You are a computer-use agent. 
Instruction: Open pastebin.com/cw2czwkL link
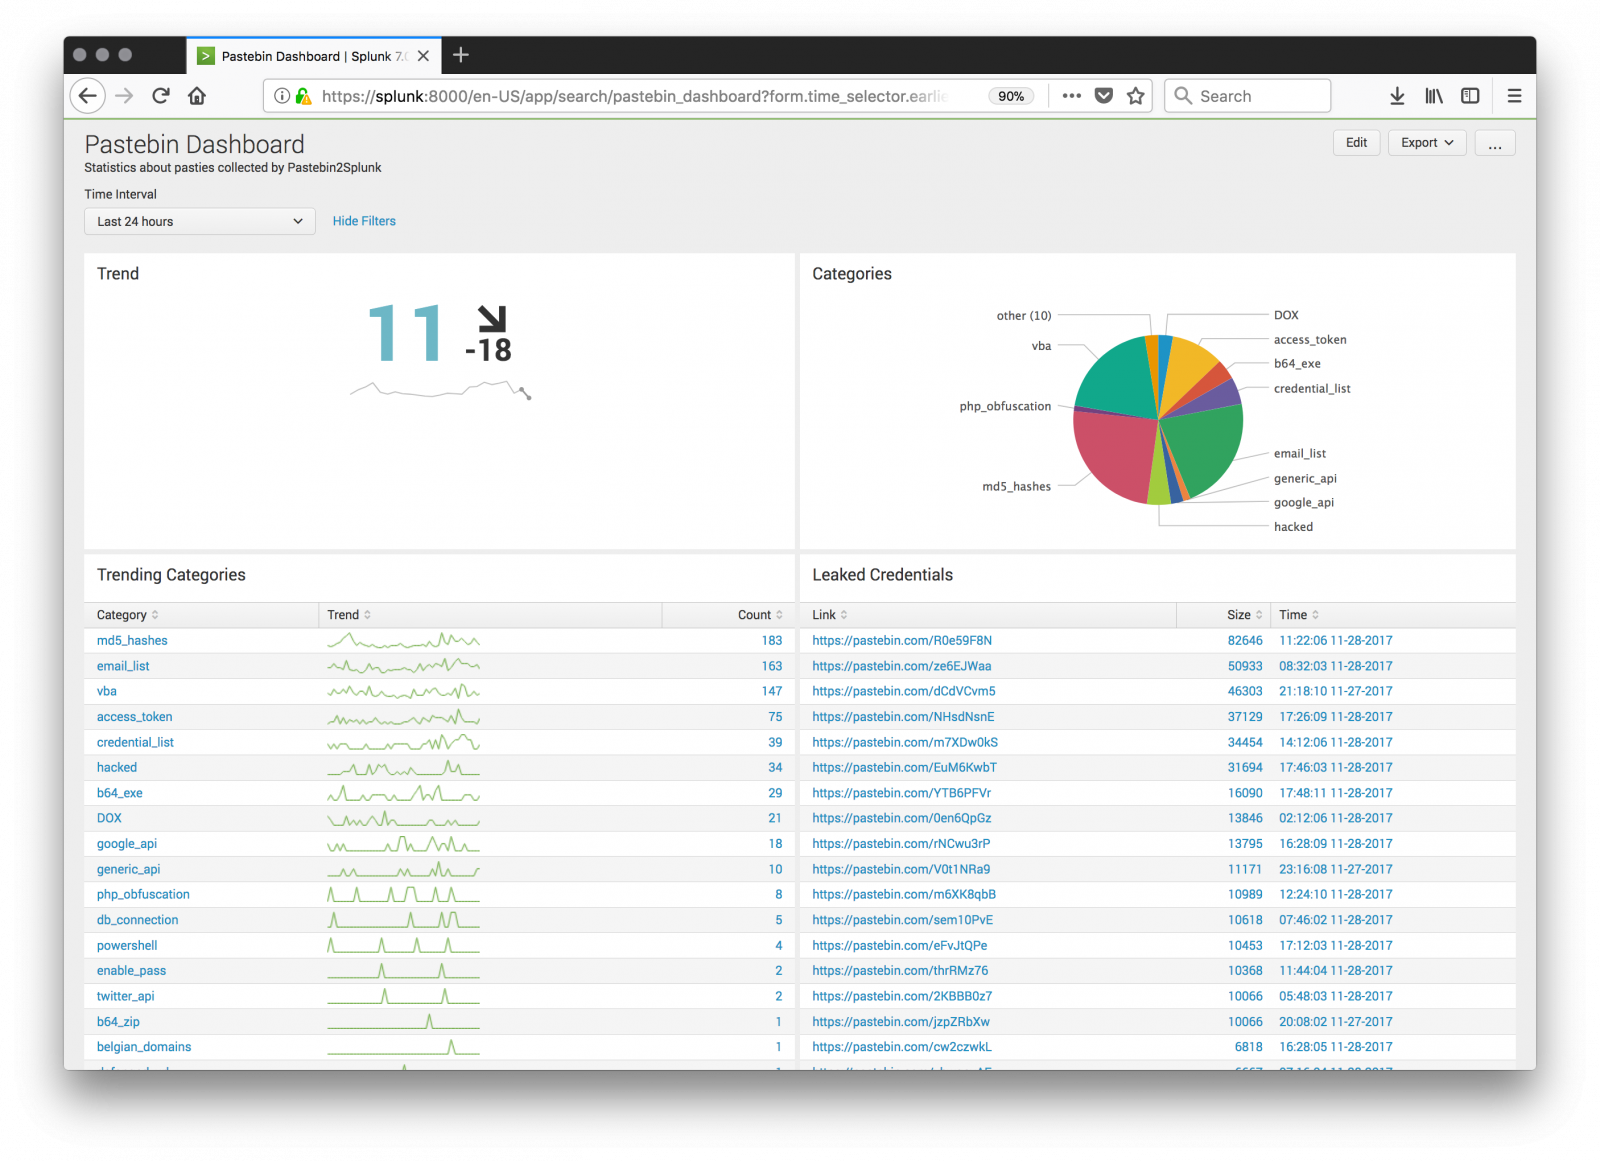[902, 1047]
